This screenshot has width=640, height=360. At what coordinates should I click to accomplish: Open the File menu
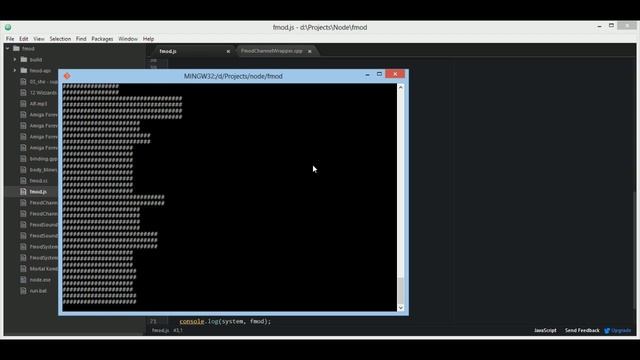click(x=10, y=39)
